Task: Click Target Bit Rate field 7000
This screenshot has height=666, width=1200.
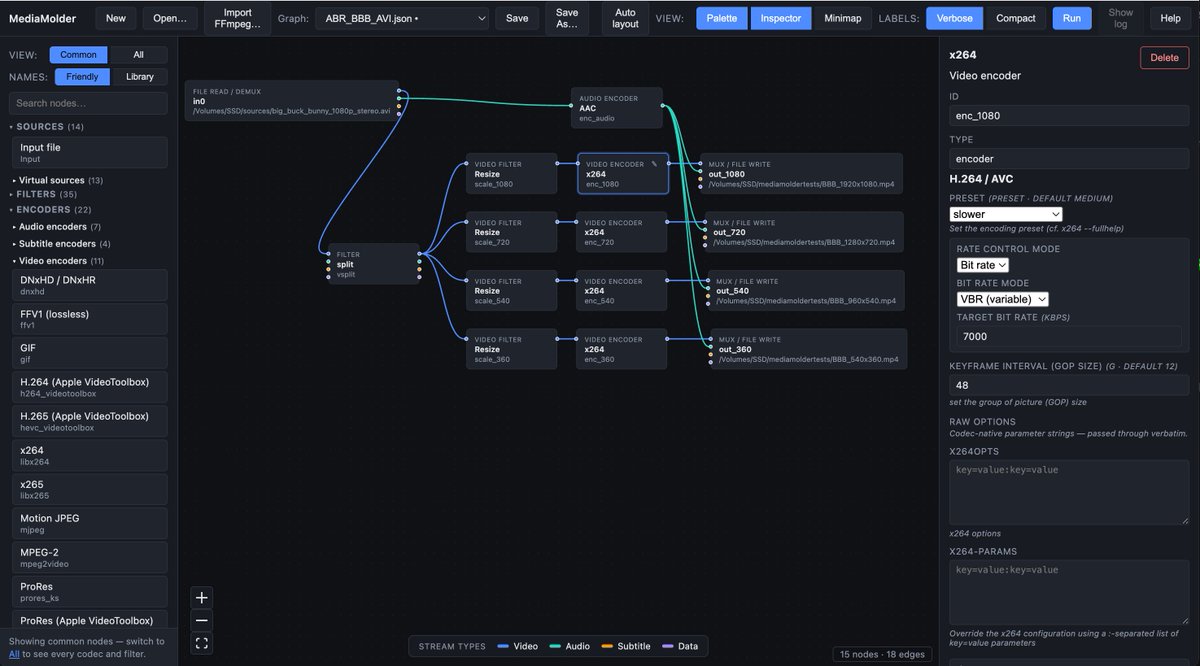Action: [1069, 337]
